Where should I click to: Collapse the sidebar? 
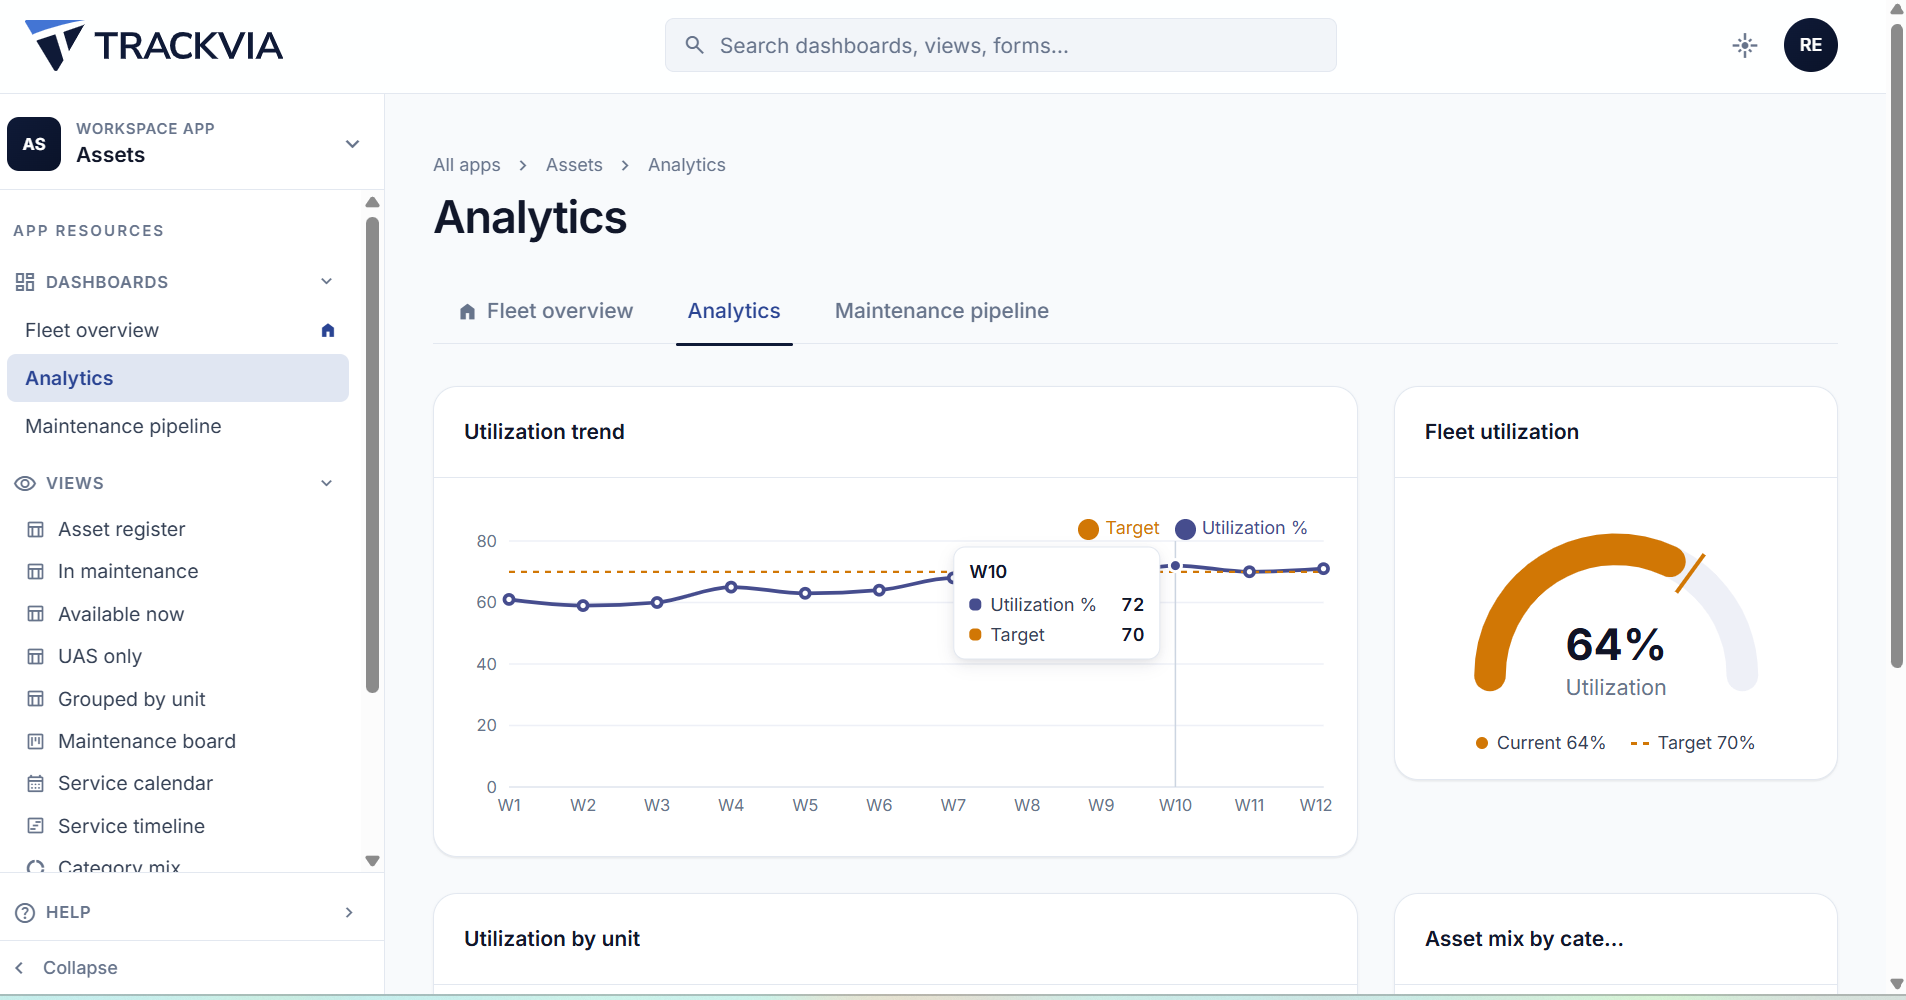click(66, 967)
